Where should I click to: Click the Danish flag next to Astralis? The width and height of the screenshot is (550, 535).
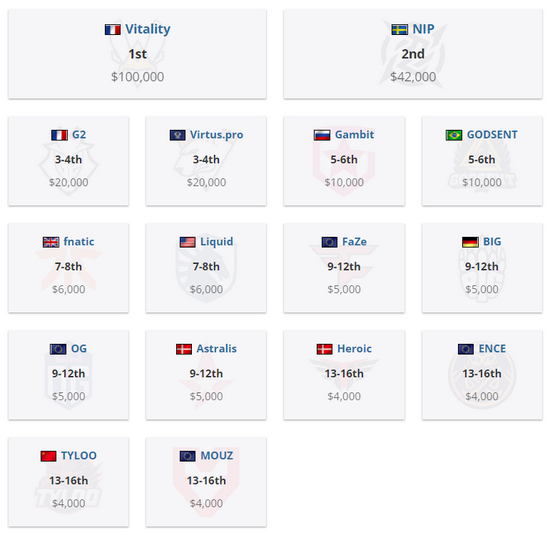click(184, 349)
